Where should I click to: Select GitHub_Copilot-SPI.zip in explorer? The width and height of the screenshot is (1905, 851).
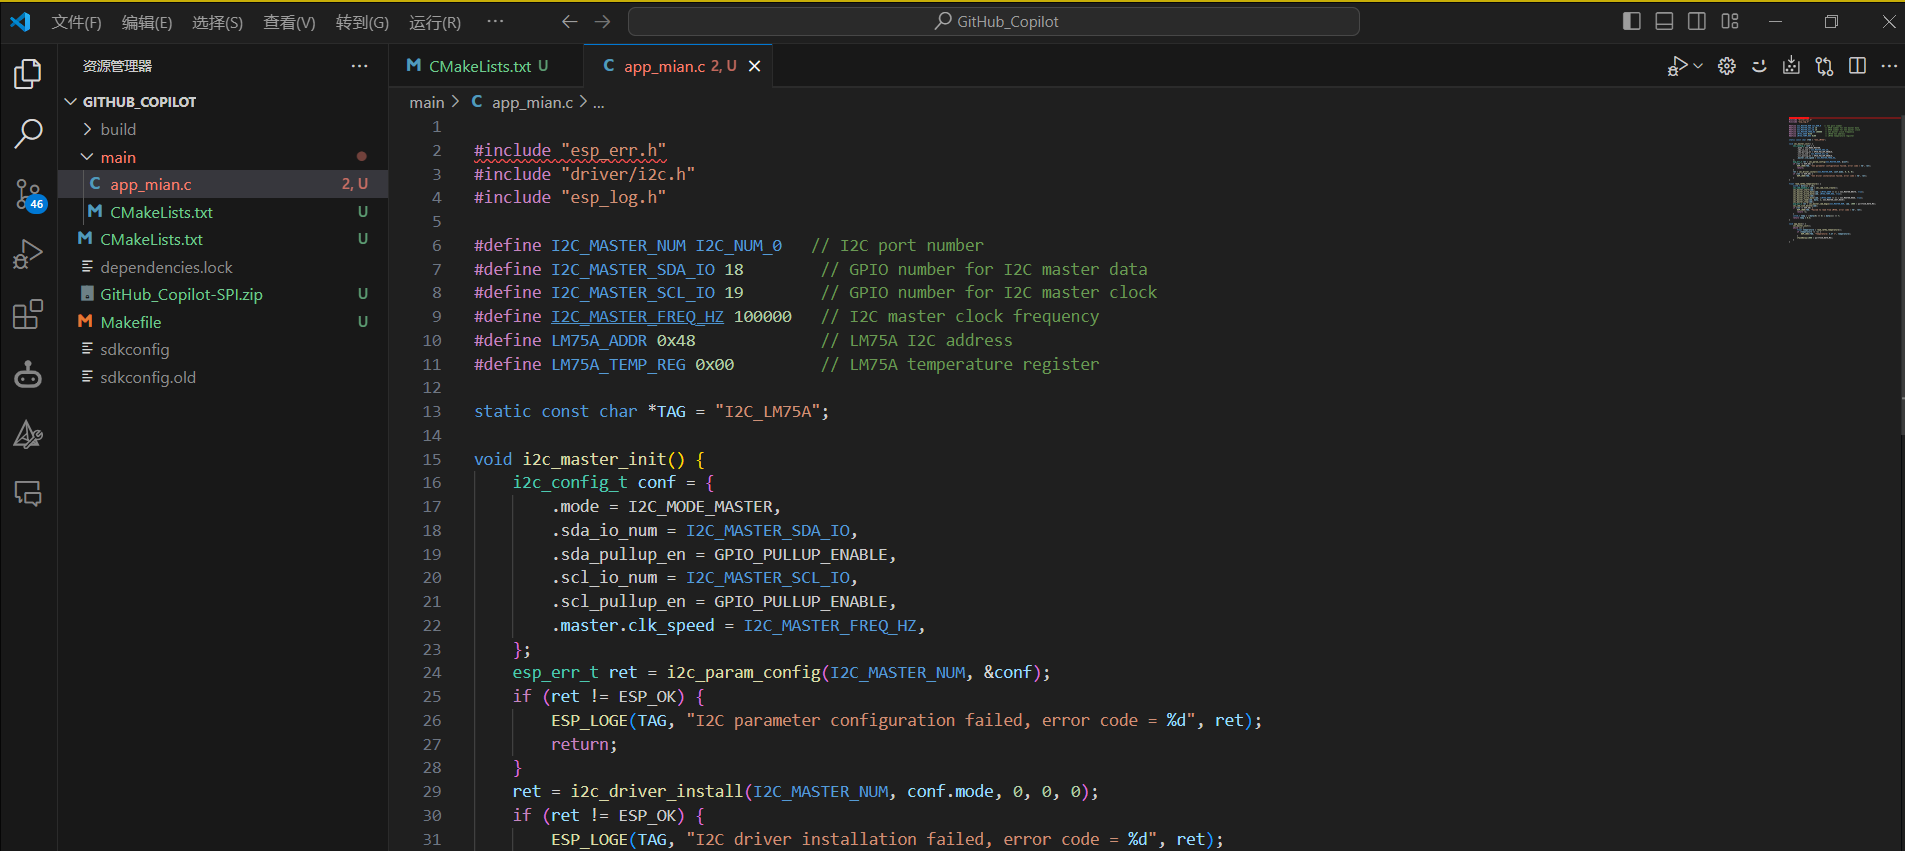[x=223, y=294]
